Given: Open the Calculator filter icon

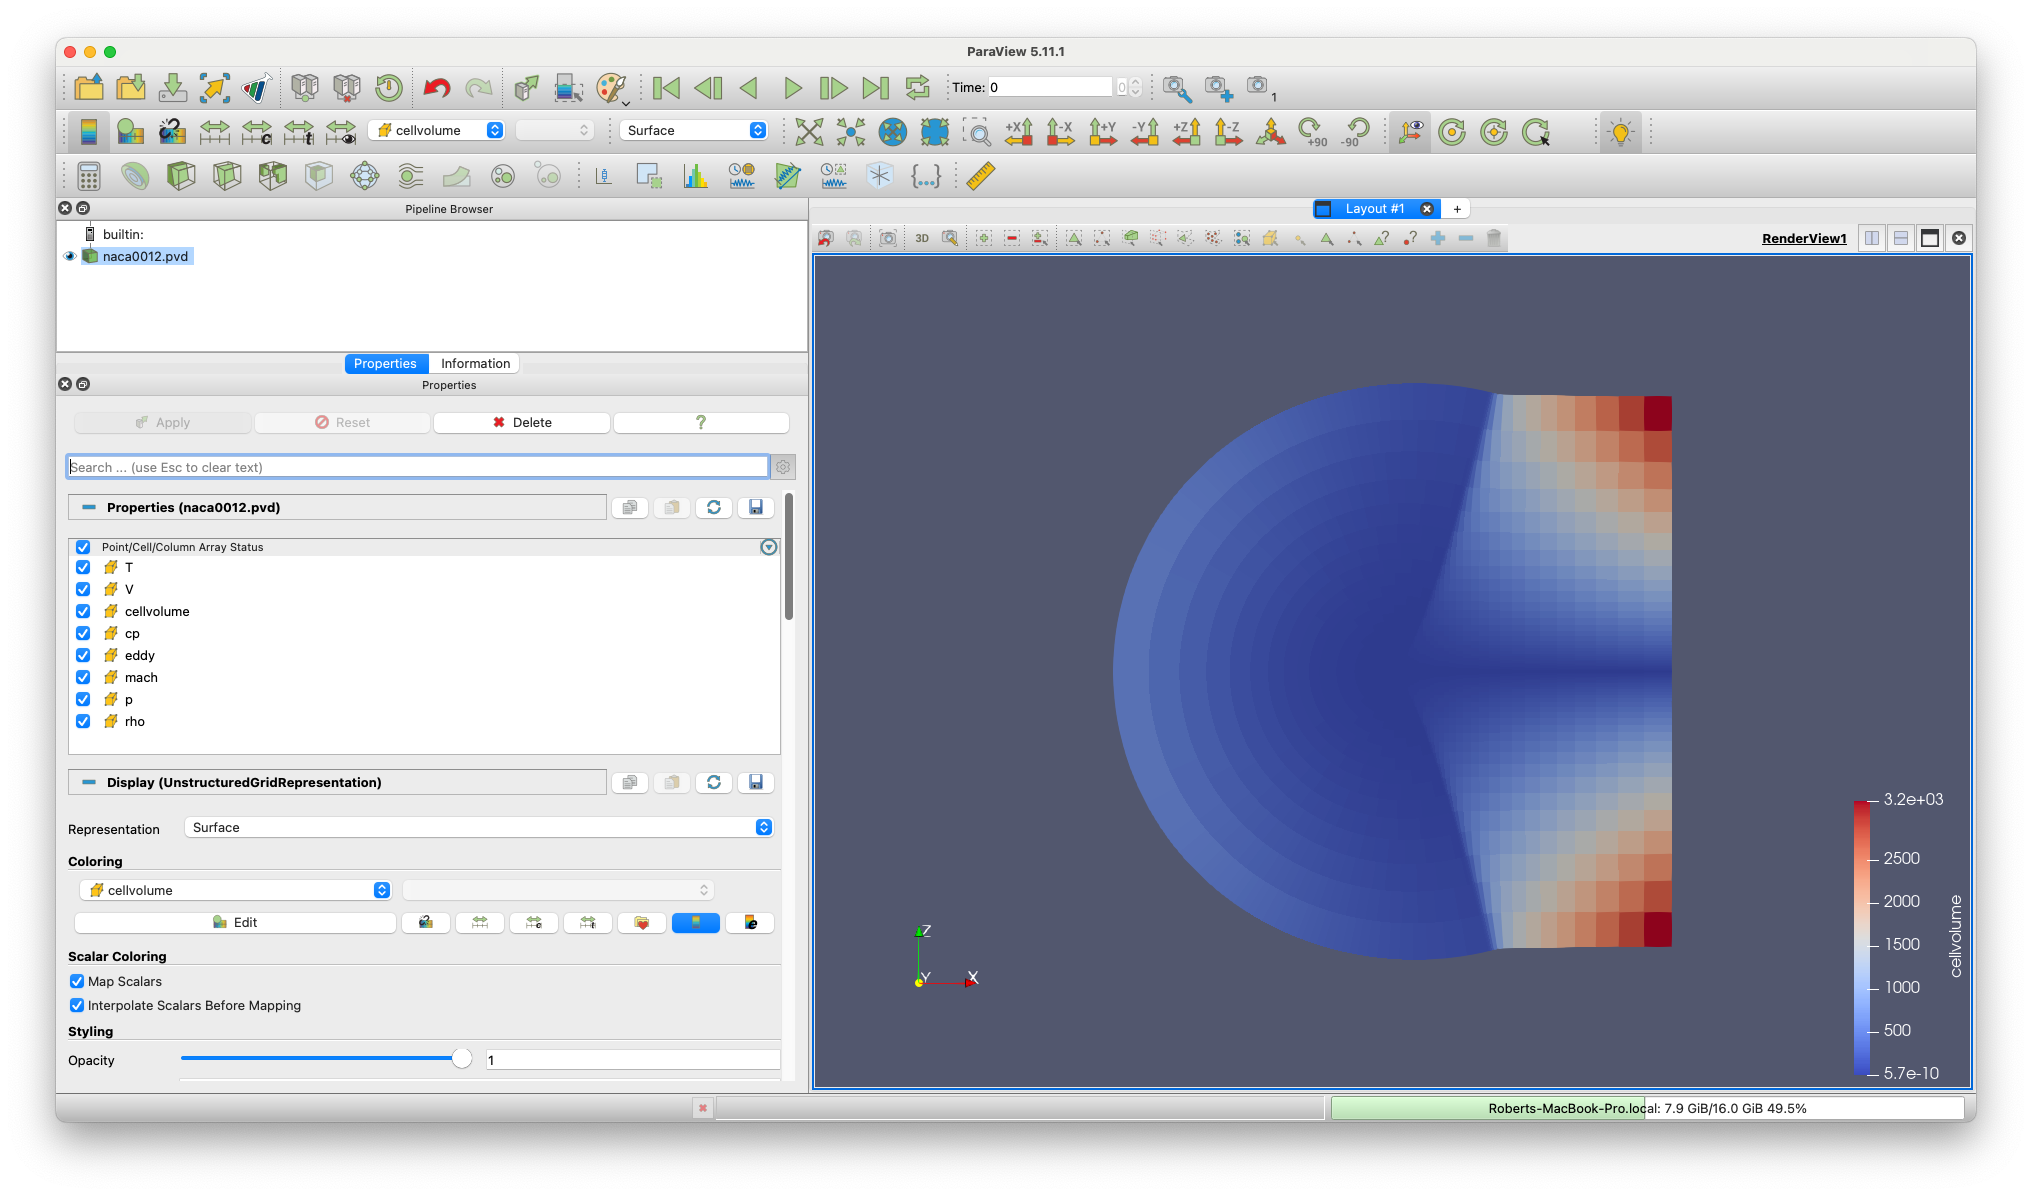Looking at the screenshot, I should (89, 177).
